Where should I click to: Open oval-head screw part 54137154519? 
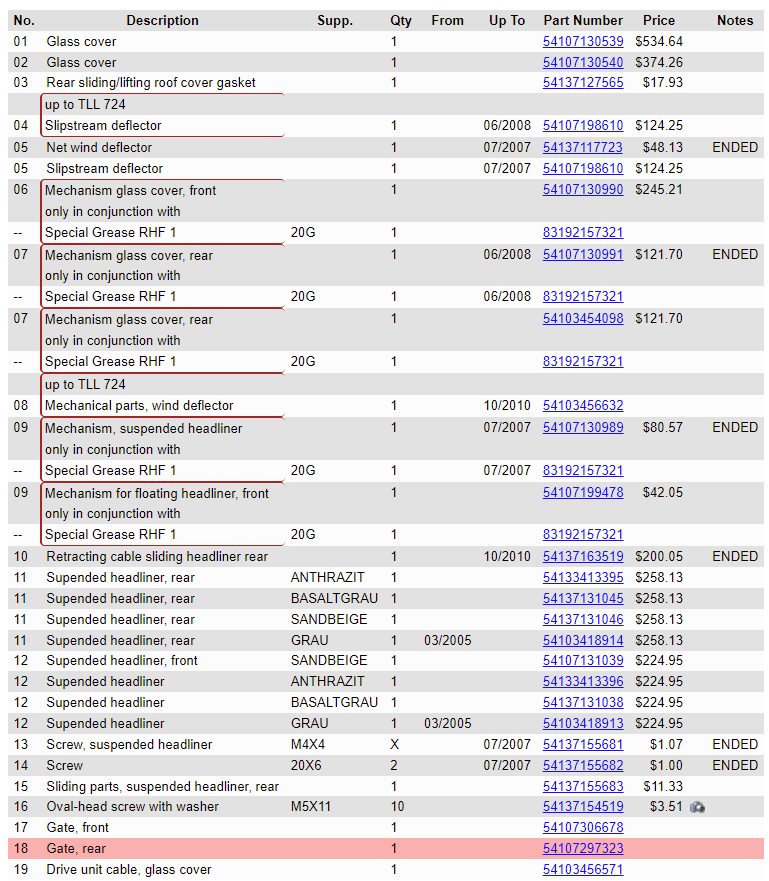click(583, 807)
